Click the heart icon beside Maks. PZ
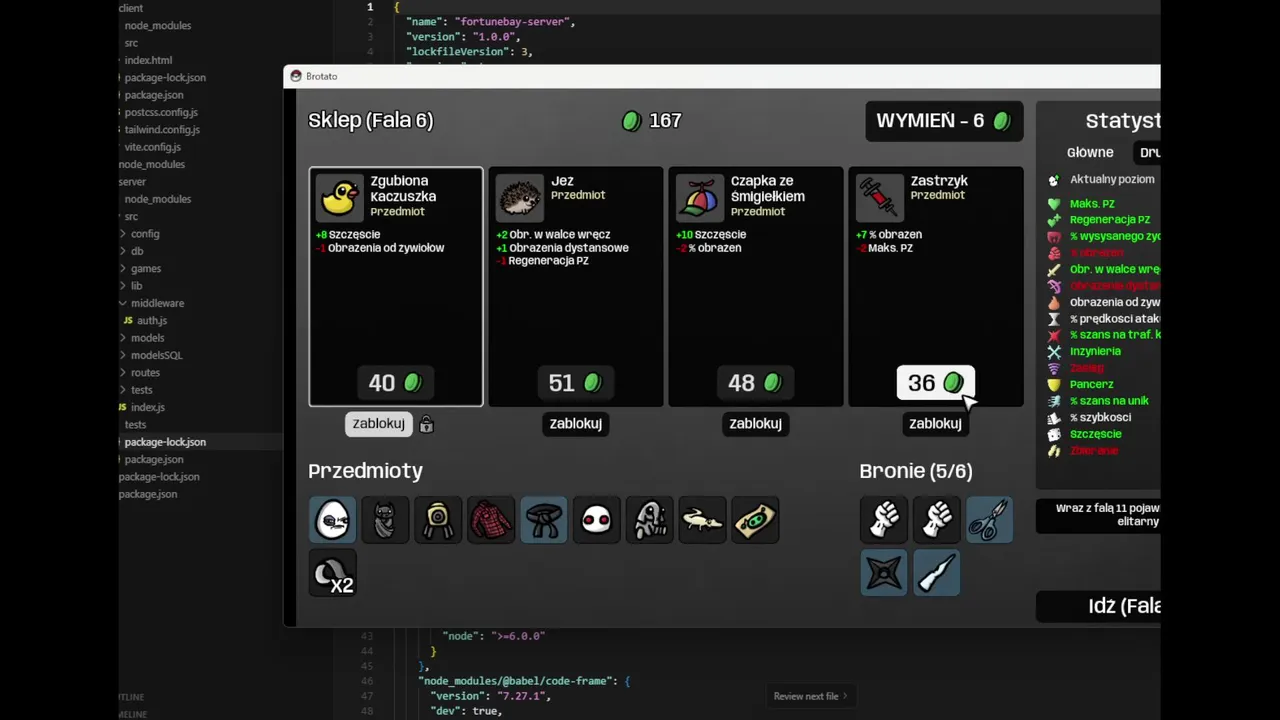1280x720 pixels. 1054,204
